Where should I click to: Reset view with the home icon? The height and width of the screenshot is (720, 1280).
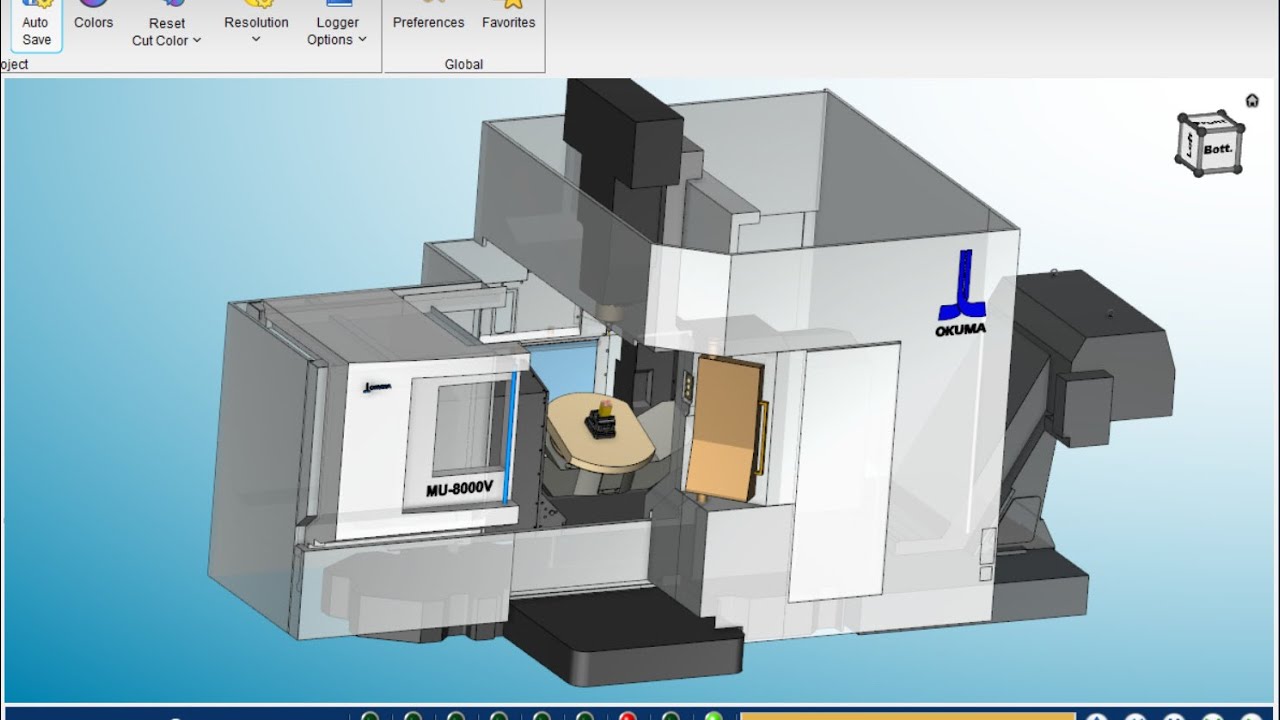tap(1252, 100)
